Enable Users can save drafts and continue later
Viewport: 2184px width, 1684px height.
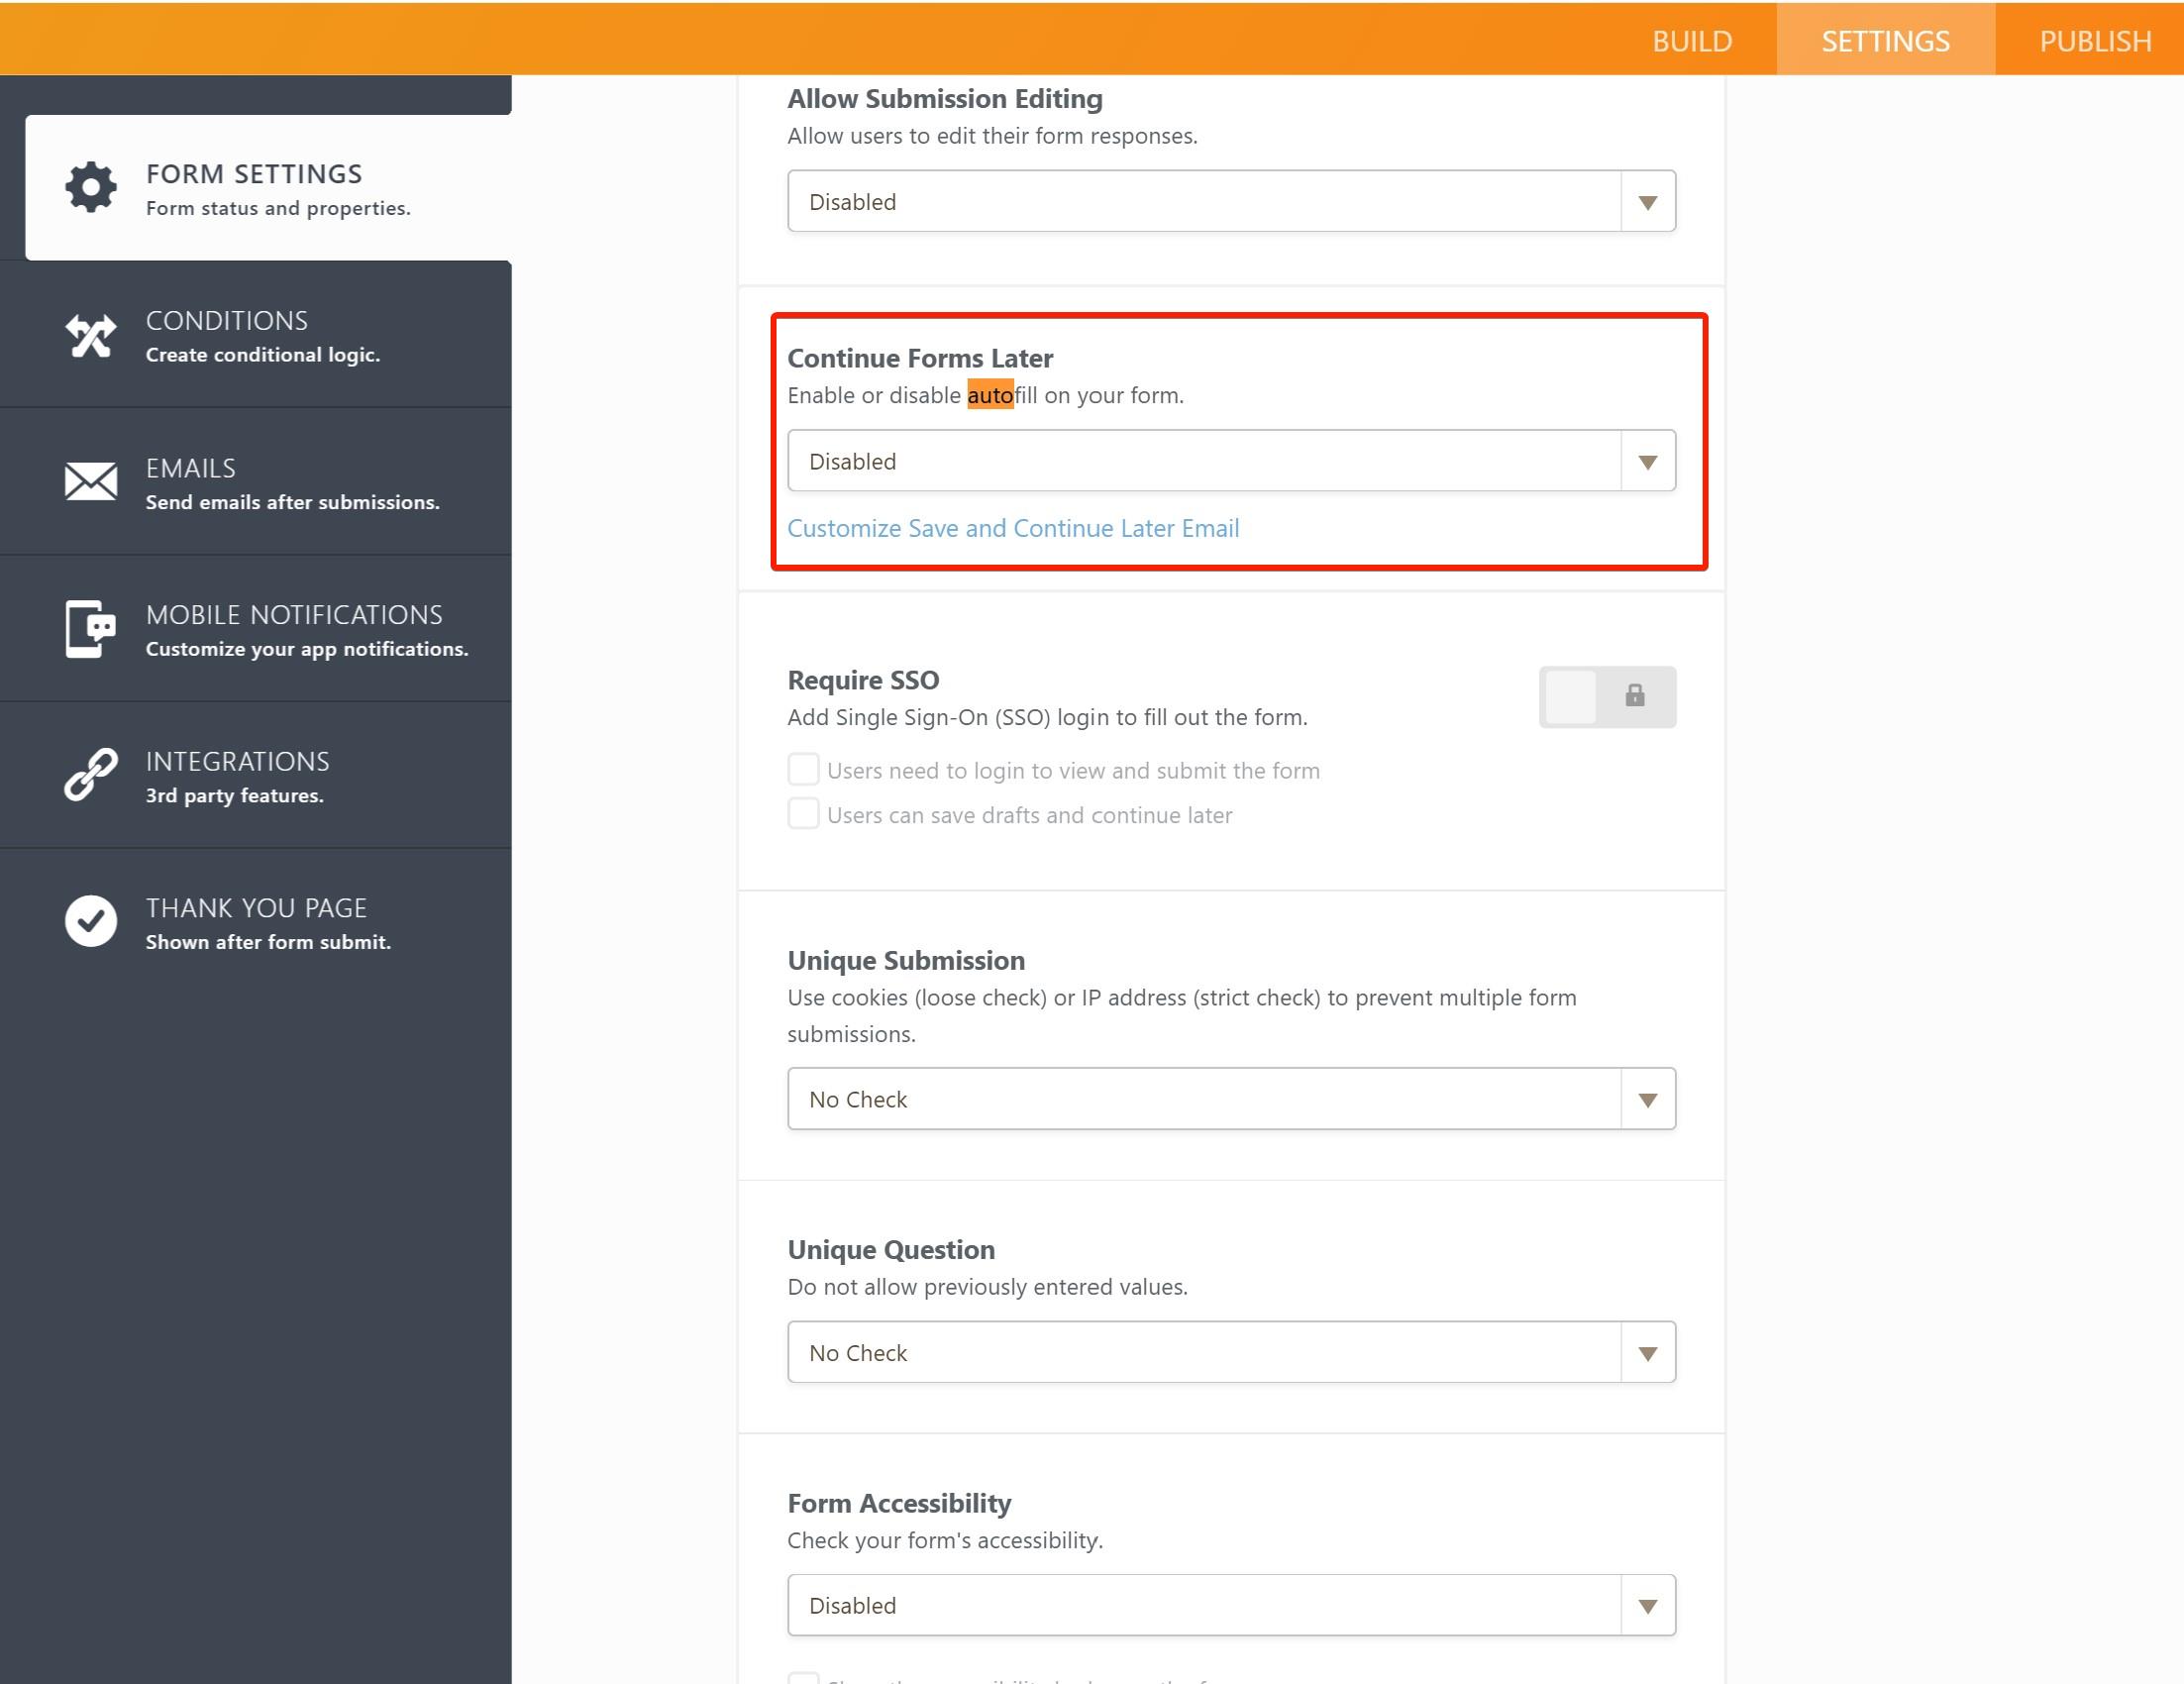coord(803,814)
